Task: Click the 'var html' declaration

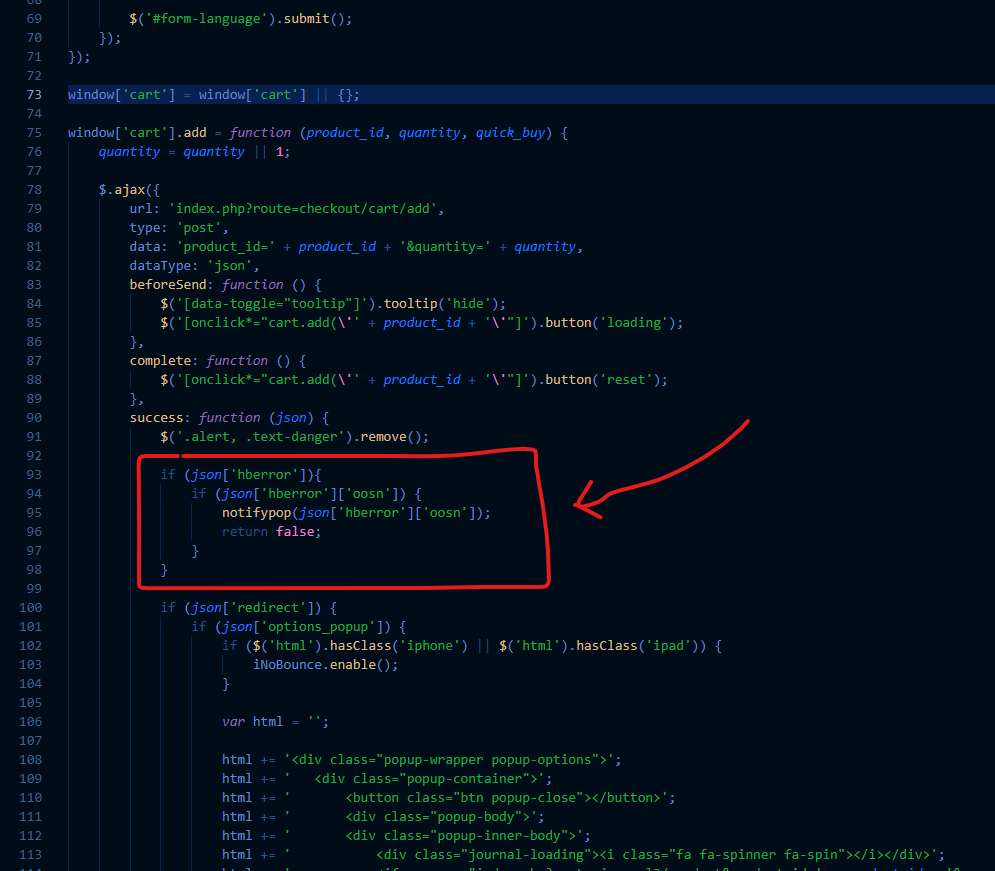Action: [253, 722]
